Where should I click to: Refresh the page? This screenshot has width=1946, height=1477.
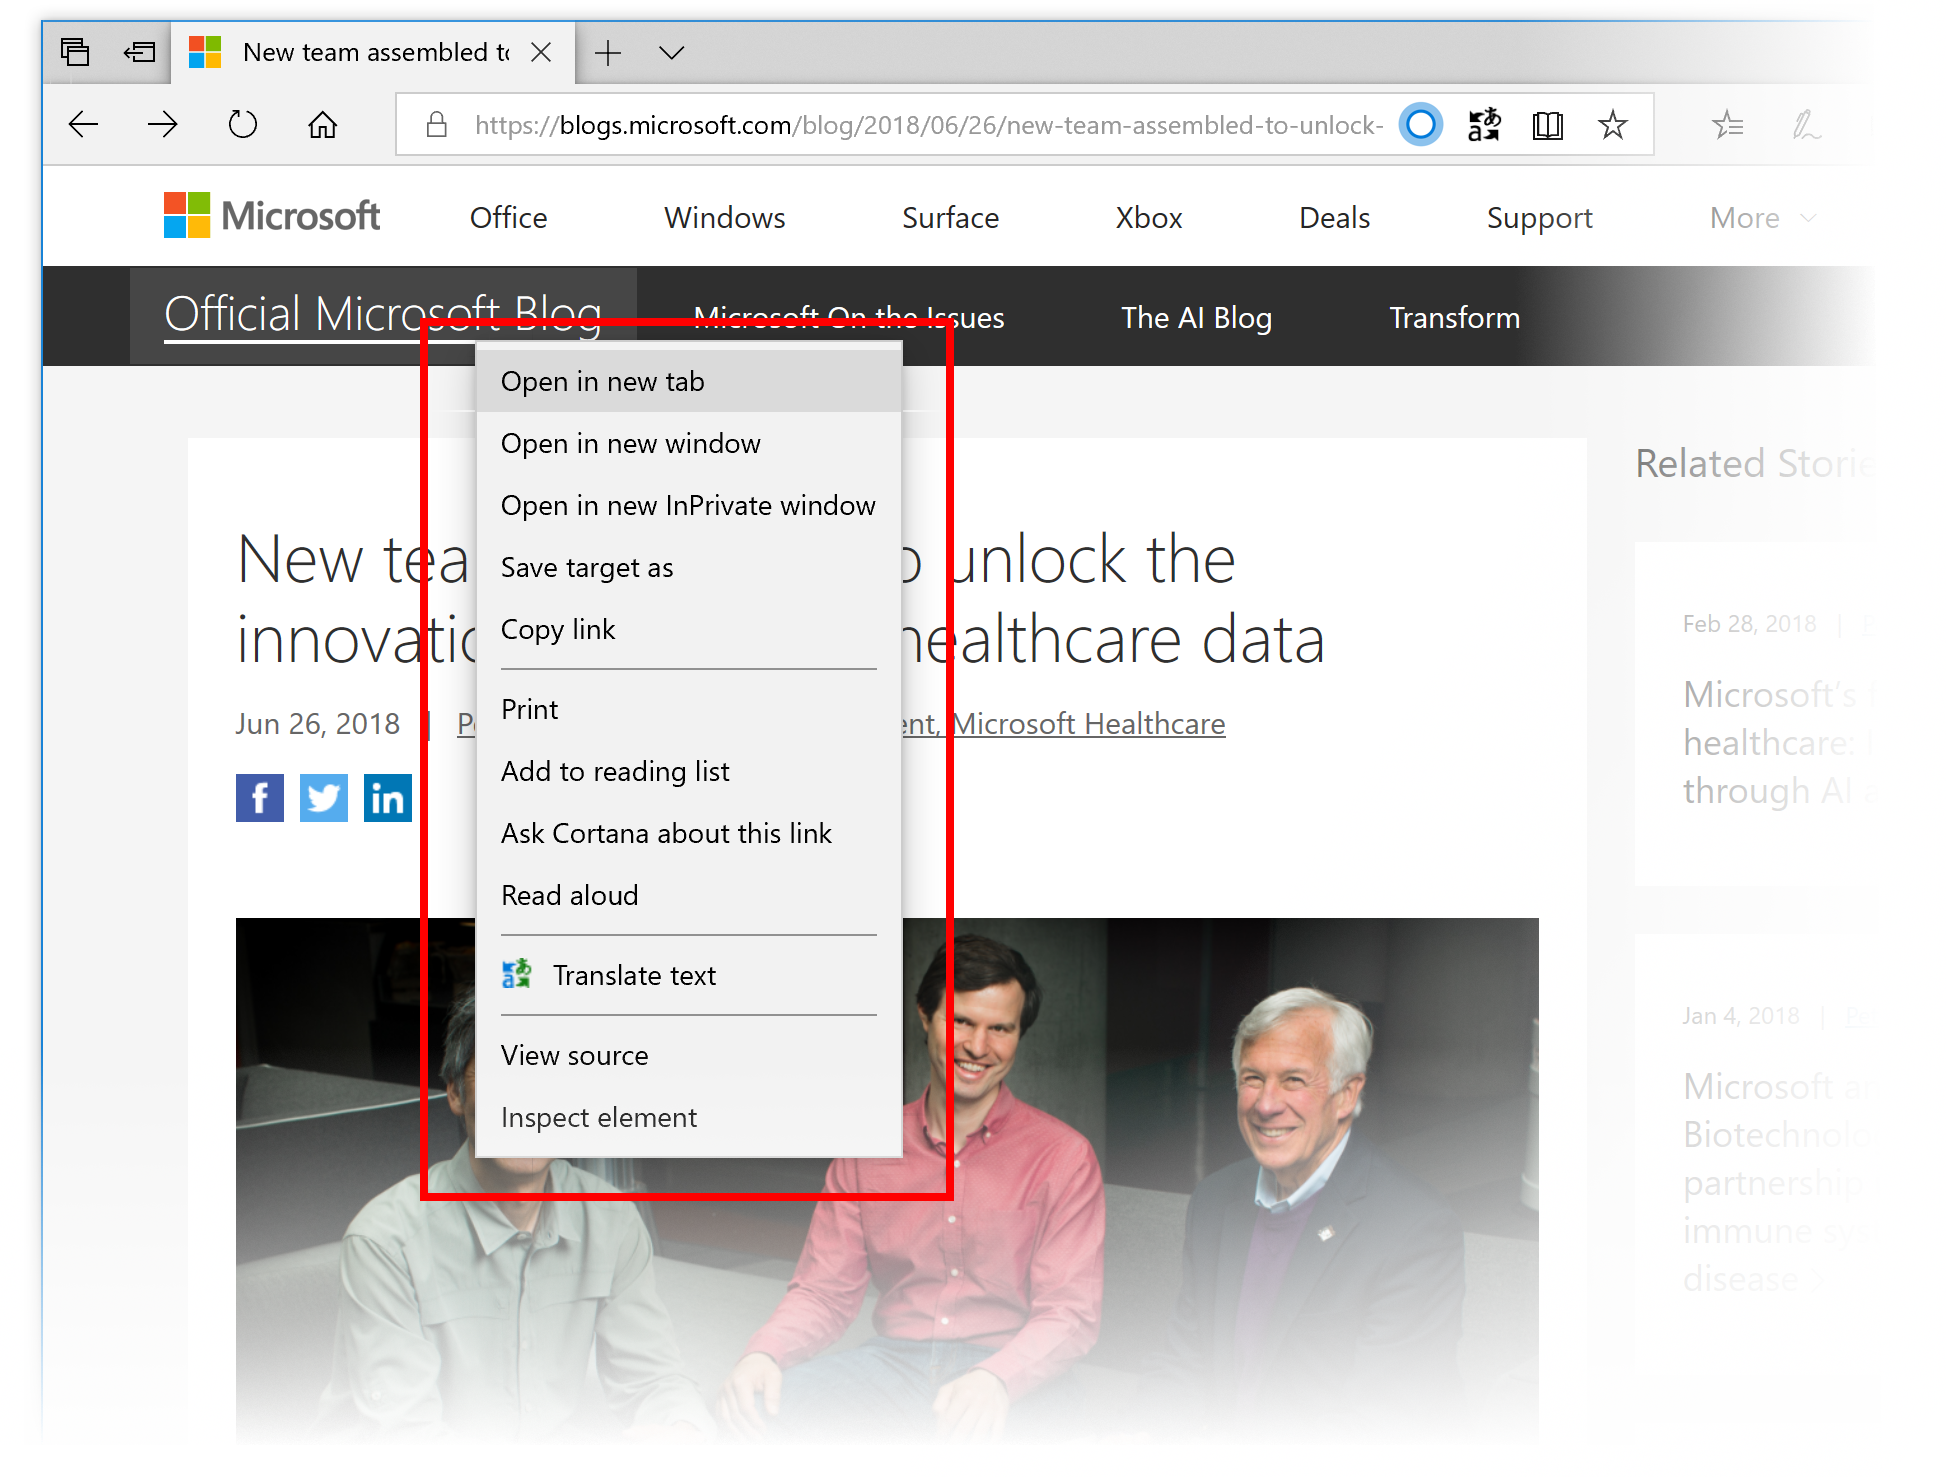coord(242,125)
